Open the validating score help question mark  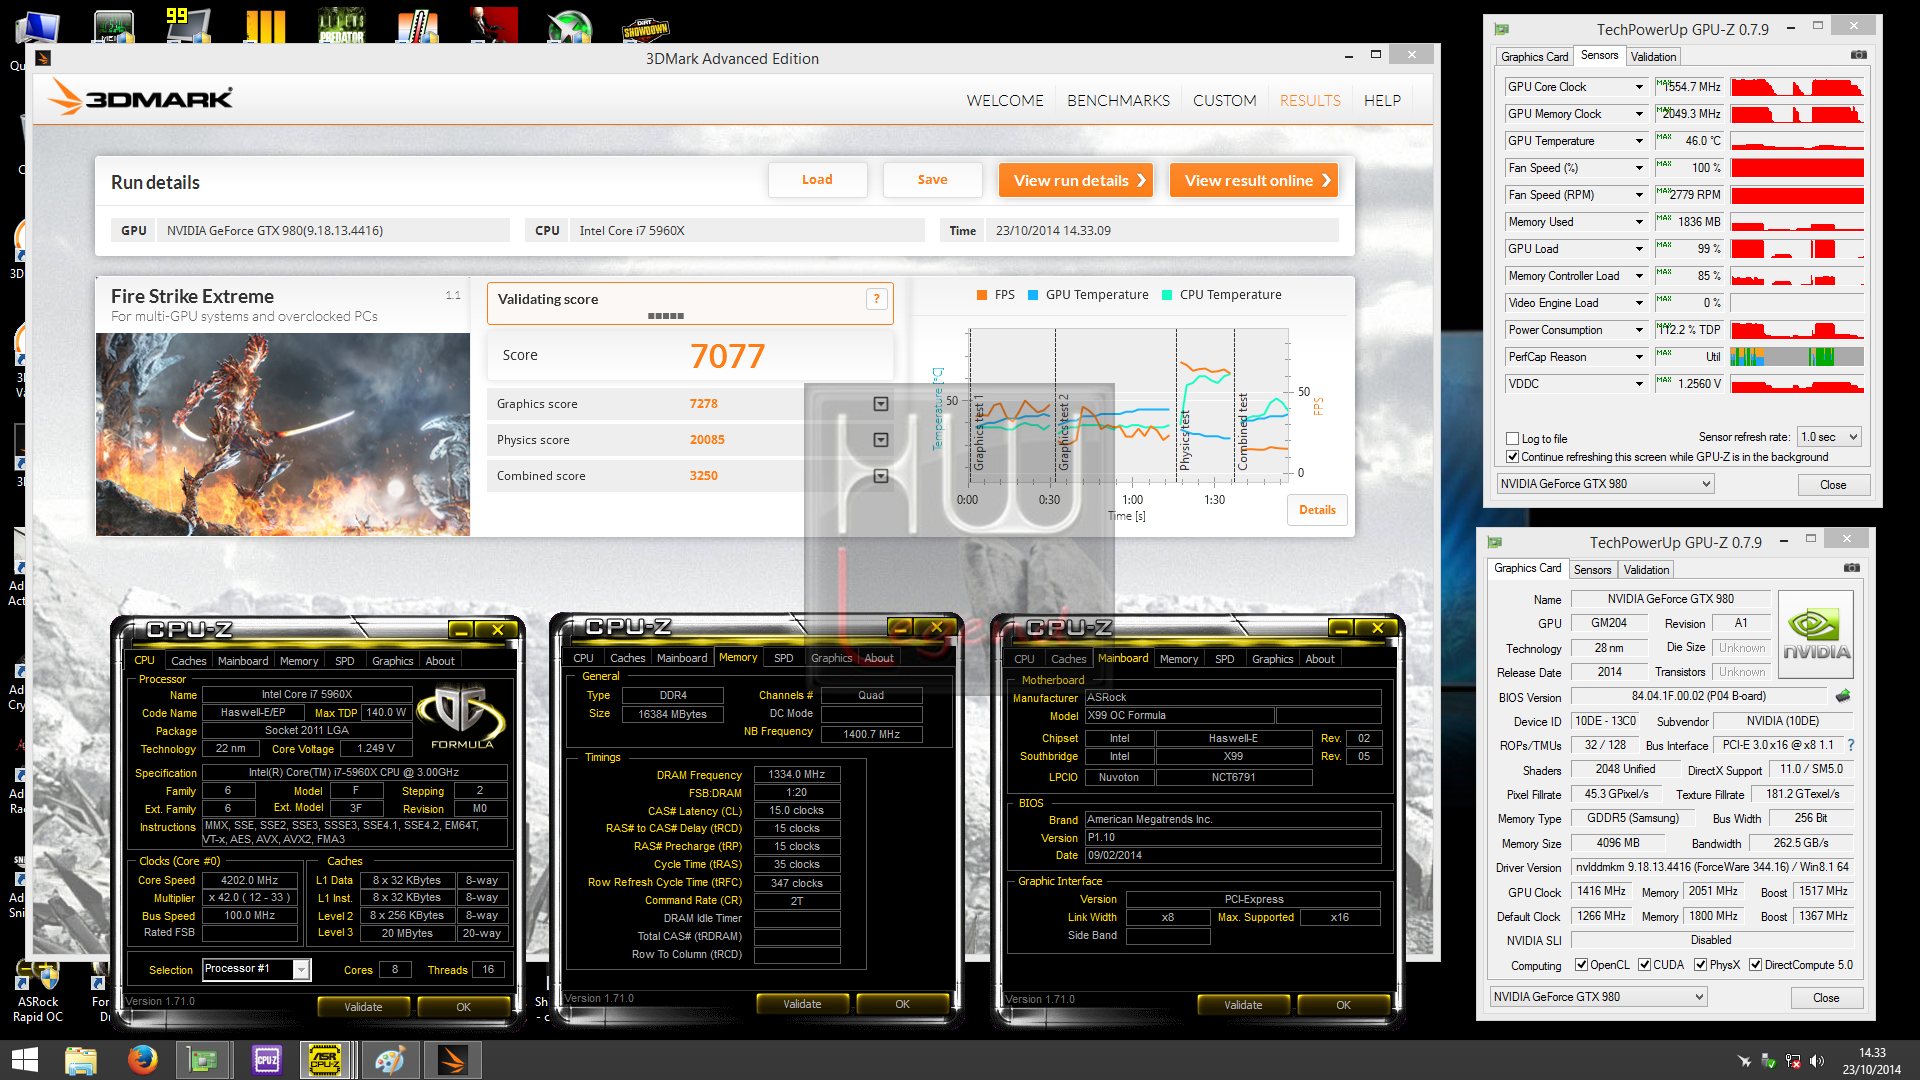pyautogui.click(x=876, y=298)
